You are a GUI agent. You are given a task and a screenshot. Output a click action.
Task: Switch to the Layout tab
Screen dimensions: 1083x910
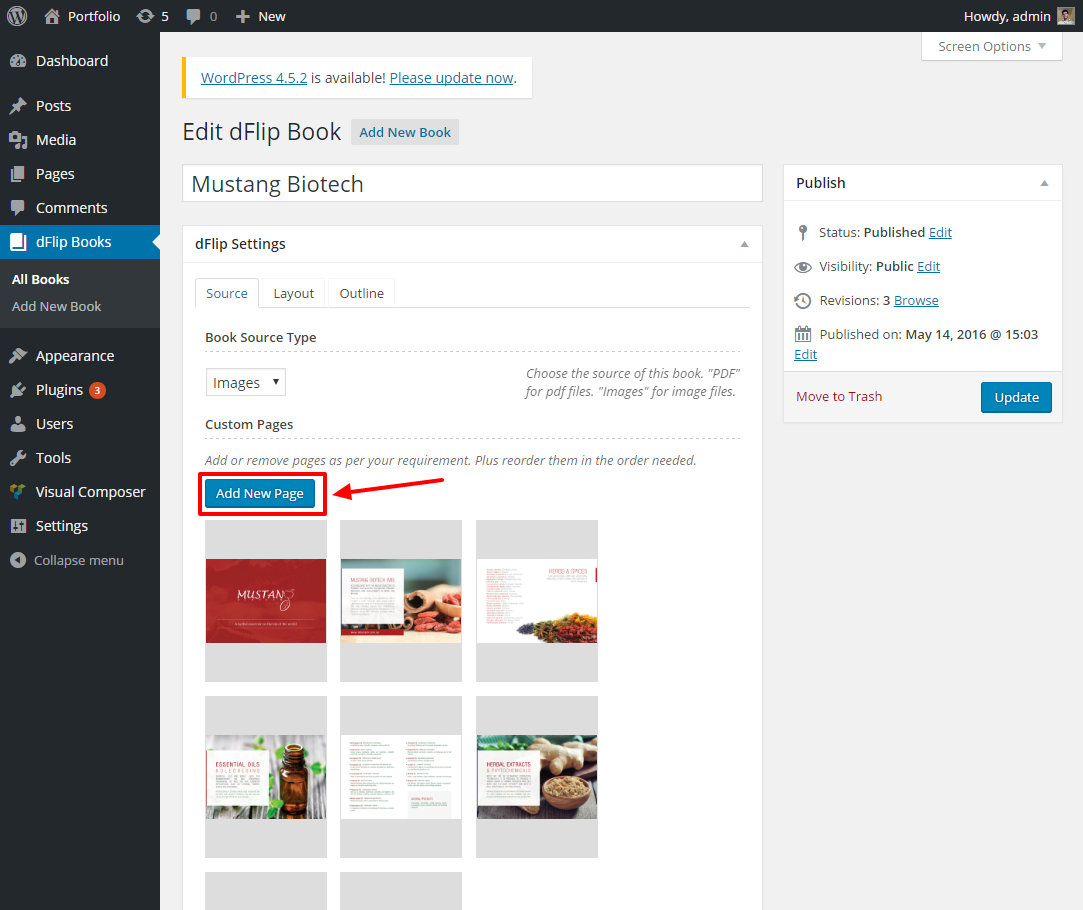[x=293, y=293]
